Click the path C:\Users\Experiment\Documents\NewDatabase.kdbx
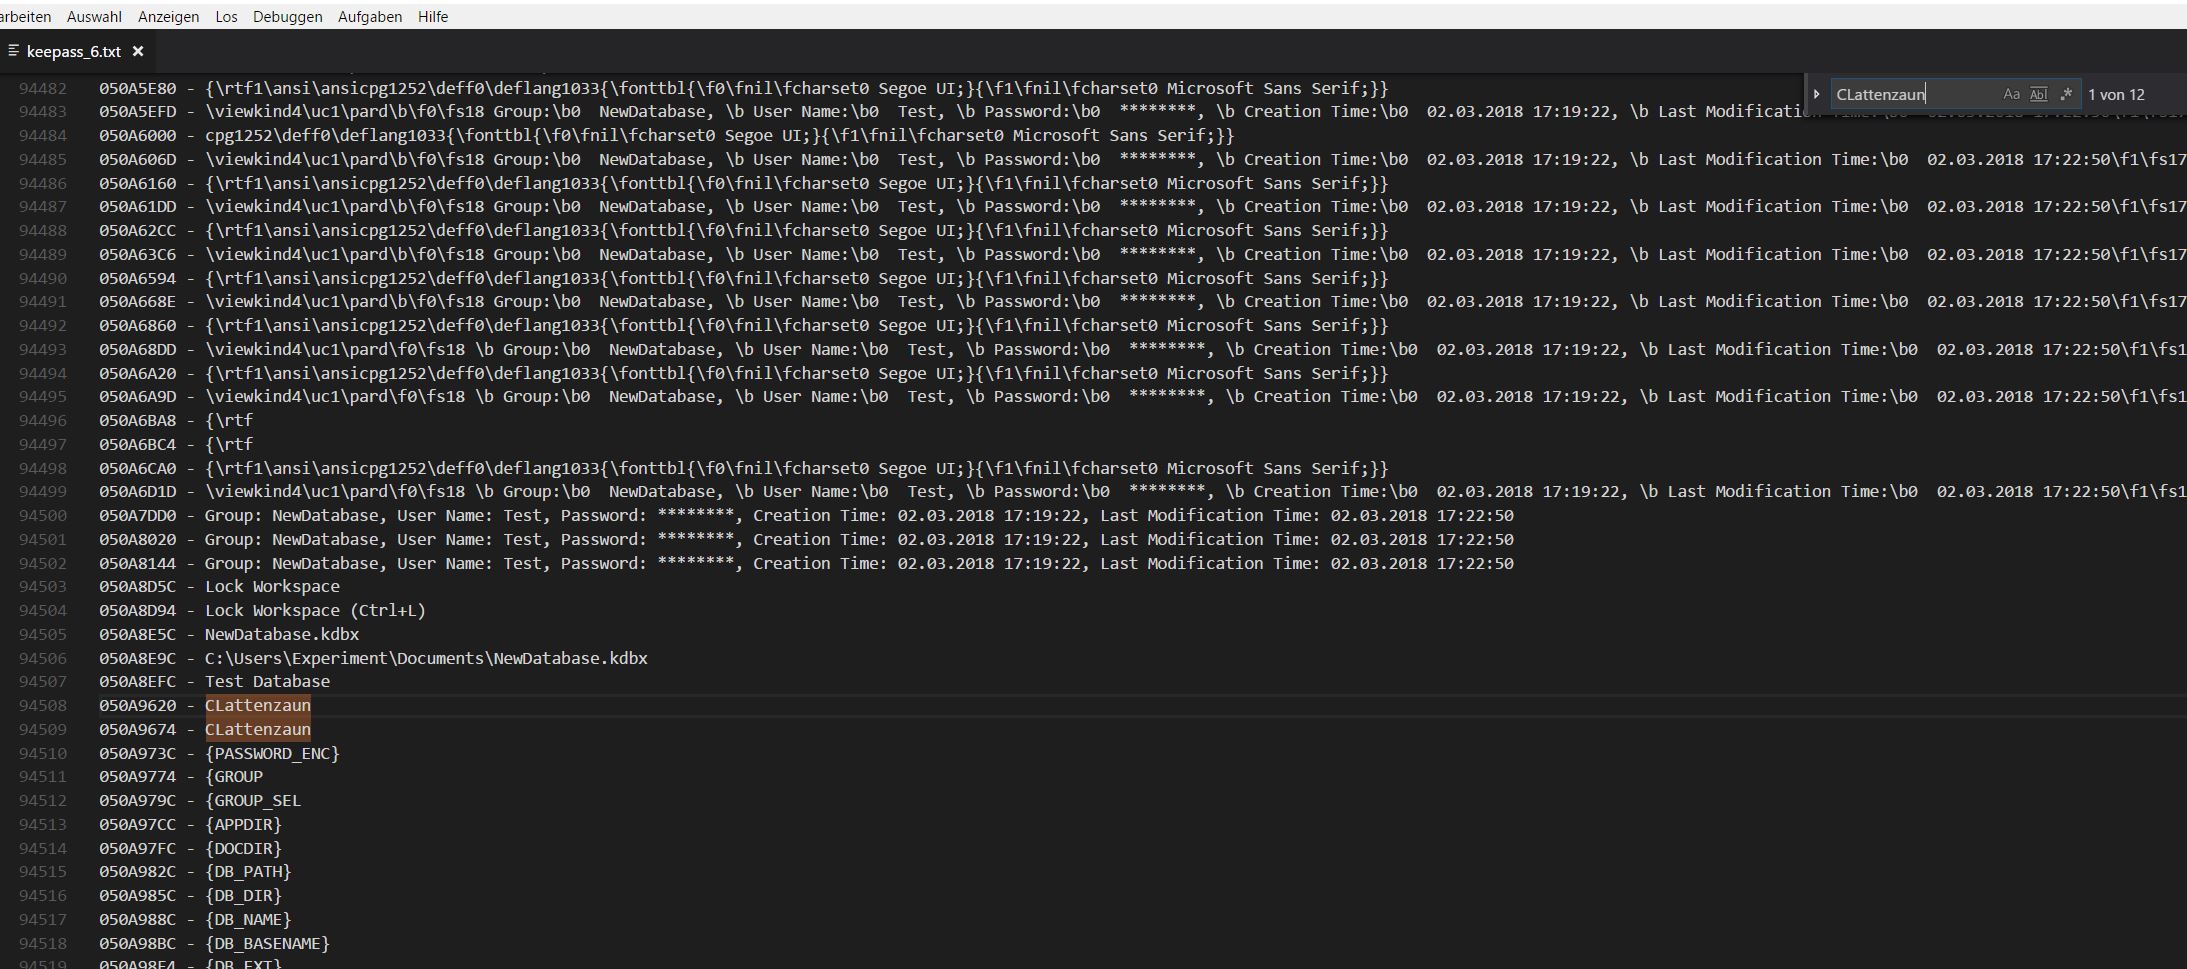Image resolution: width=2187 pixels, height=969 pixels. pos(426,658)
